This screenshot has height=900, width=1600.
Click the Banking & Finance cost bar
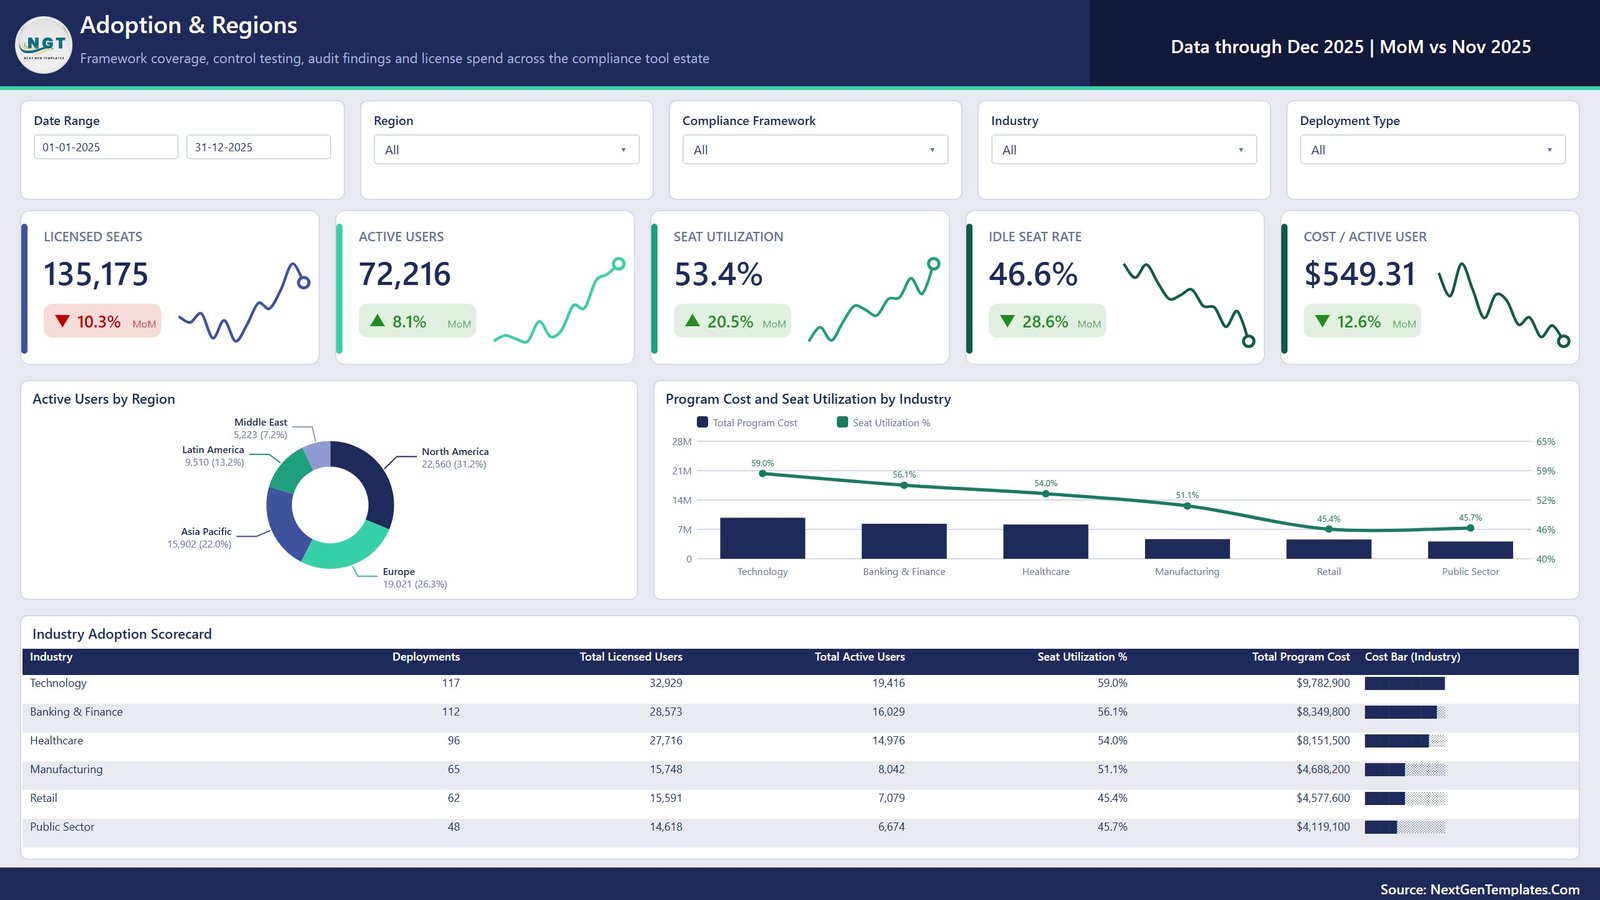click(904, 541)
